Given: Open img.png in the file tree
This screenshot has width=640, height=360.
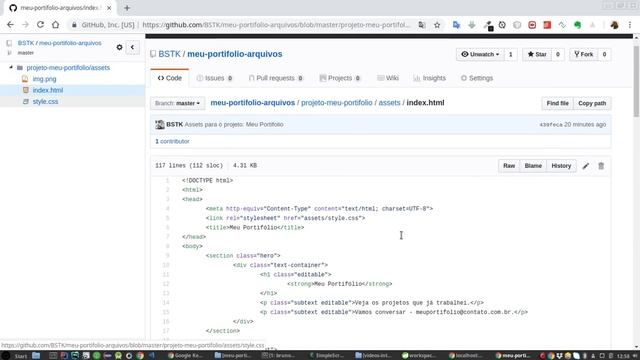Looking at the screenshot, I should [x=44, y=79].
